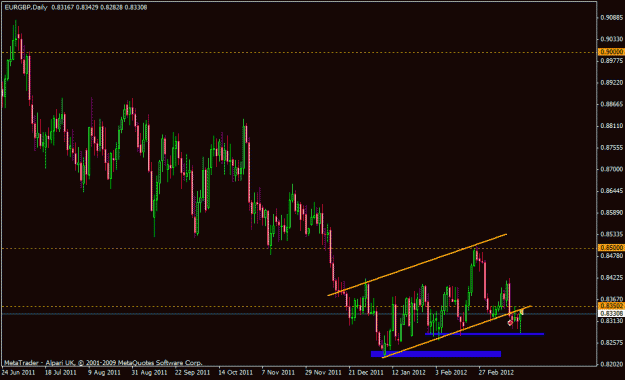625x380 pixels.
Task: Click the 0.85890 price axis label
Action: coord(611,213)
